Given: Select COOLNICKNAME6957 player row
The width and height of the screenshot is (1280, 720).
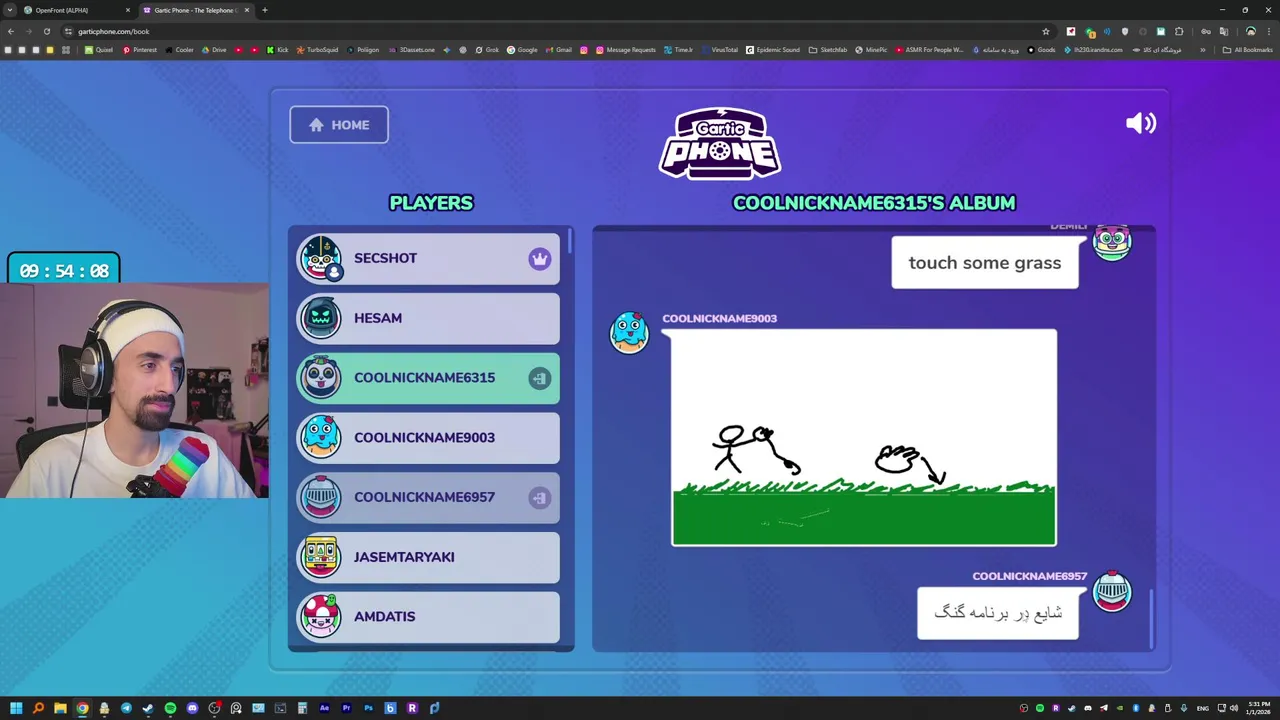Looking at the screenshot, I should [428, 497].
